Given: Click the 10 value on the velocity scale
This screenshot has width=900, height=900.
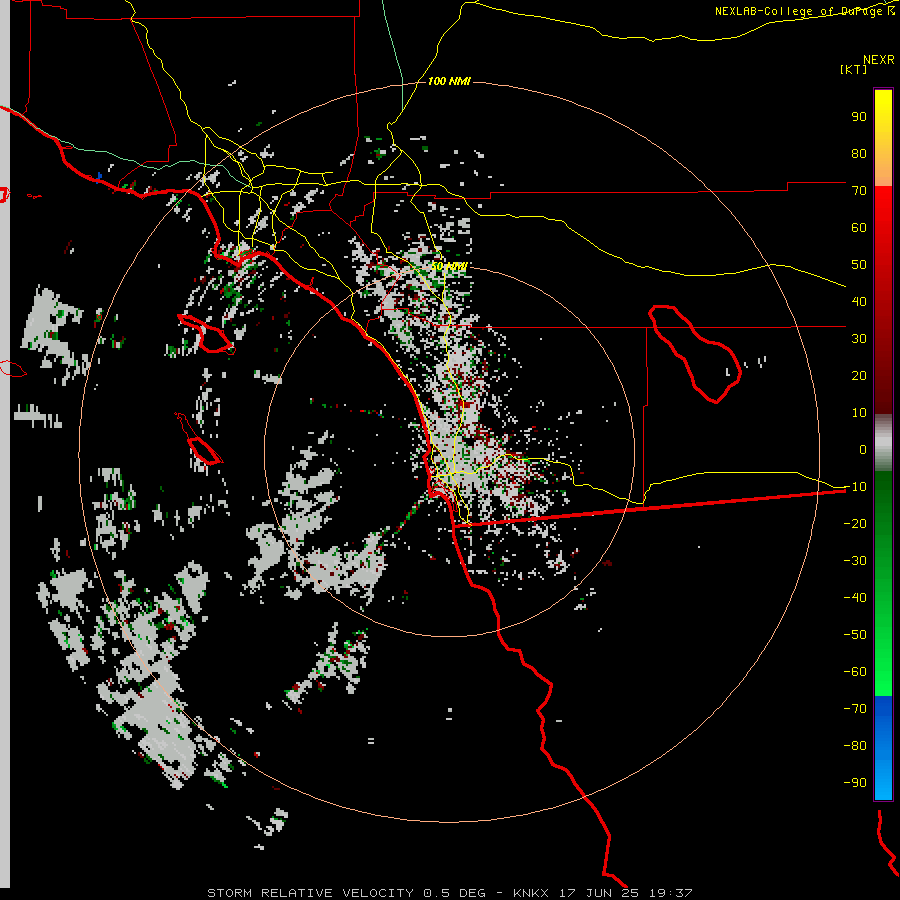Looking at the screenshot, I should point(859,413).
